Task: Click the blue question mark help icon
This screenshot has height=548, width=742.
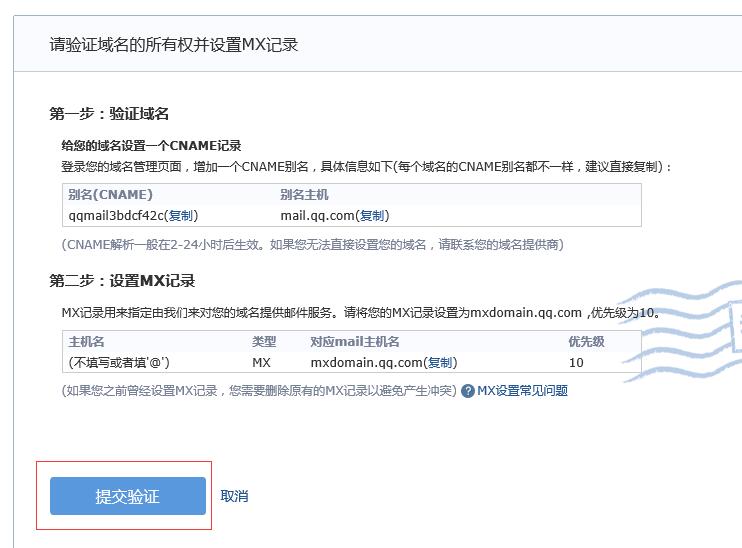Action: click(x=468, y=391)
